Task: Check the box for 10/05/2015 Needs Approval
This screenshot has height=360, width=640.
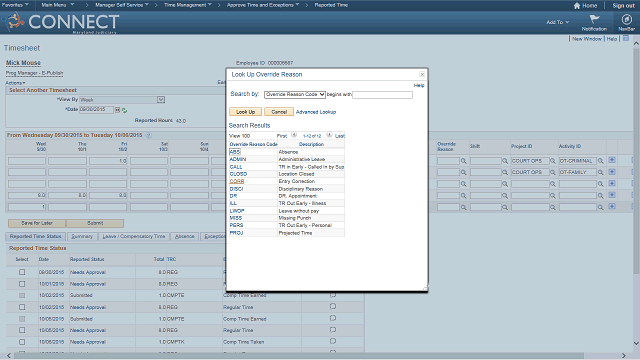Action: click(22, 330)
